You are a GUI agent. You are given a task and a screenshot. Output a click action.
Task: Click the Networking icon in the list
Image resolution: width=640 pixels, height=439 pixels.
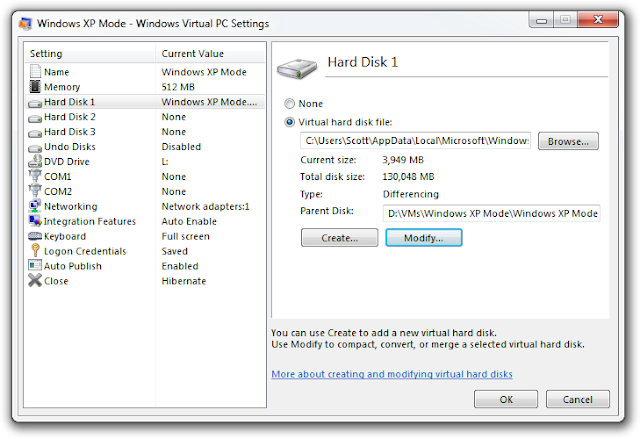coord(35,206)
